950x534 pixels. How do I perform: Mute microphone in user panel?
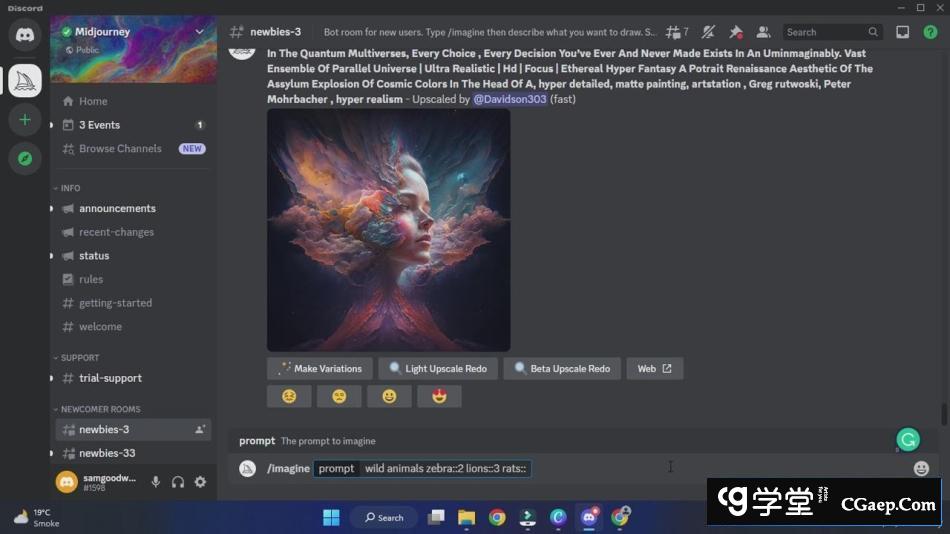156,482
